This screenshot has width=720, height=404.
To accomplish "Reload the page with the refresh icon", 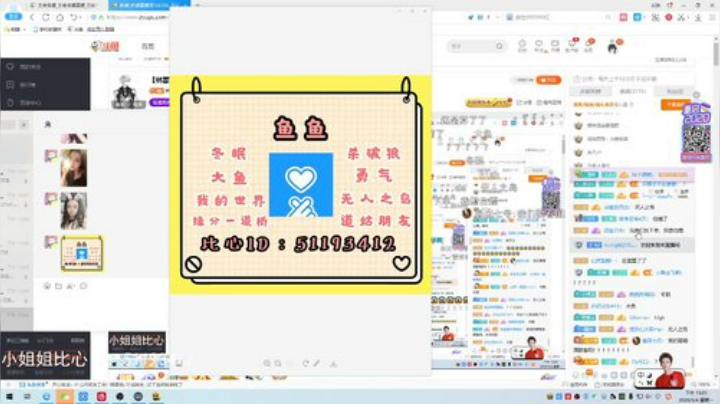I will (45, 17).
